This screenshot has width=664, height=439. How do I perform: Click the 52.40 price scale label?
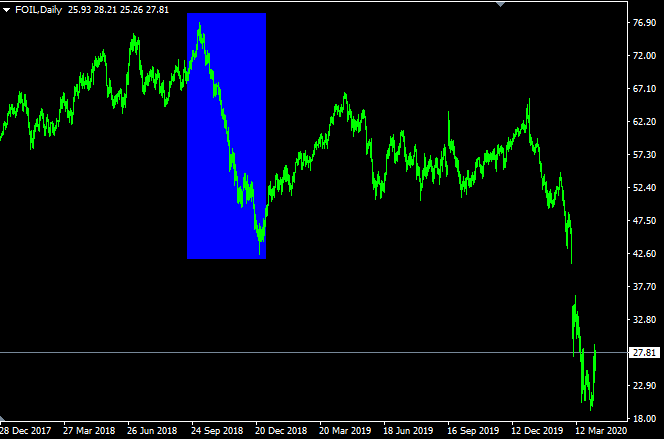[644, 188]
